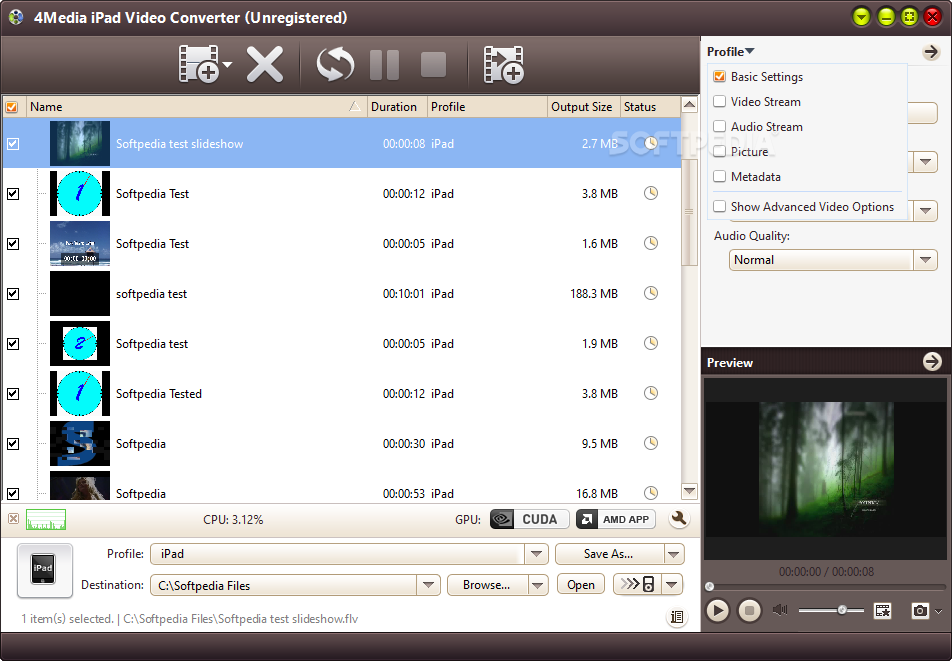Enable the Metadata option
The width and height of the screenshot is (952, 661).
(x=719, y=177)
